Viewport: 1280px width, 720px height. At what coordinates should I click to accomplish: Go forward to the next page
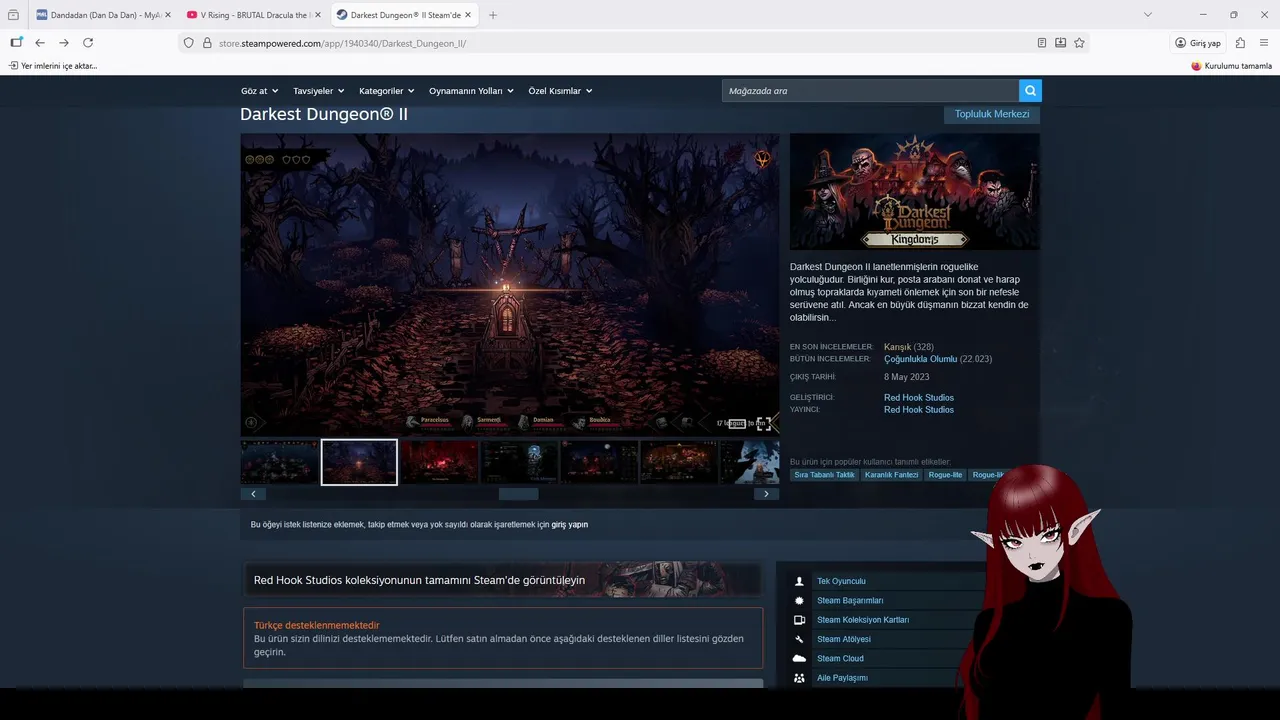click(x=64, y=43)
